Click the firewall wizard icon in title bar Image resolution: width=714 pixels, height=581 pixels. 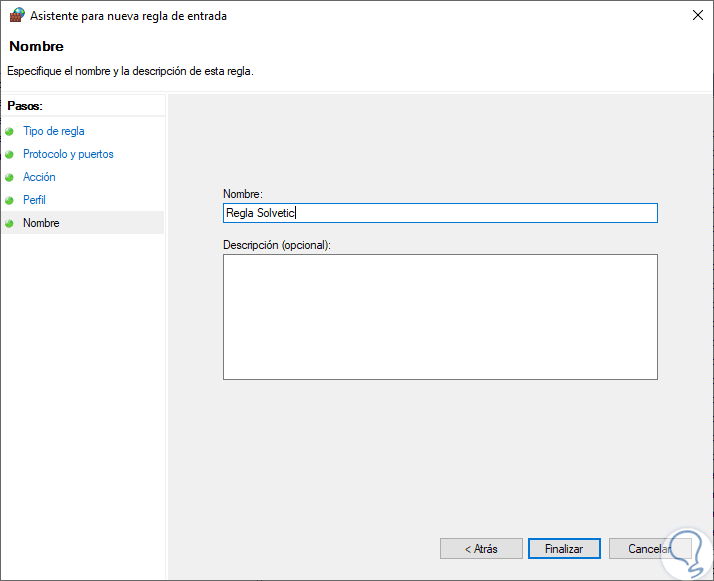pyautogui.click(x=16, y=15)
